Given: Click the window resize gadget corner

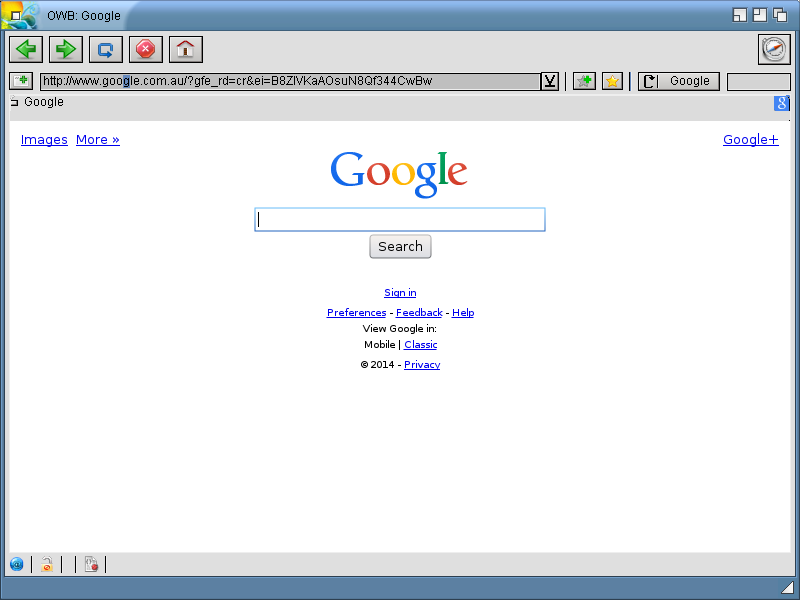Looking at the screenshot, I should (x=788, y=589).
